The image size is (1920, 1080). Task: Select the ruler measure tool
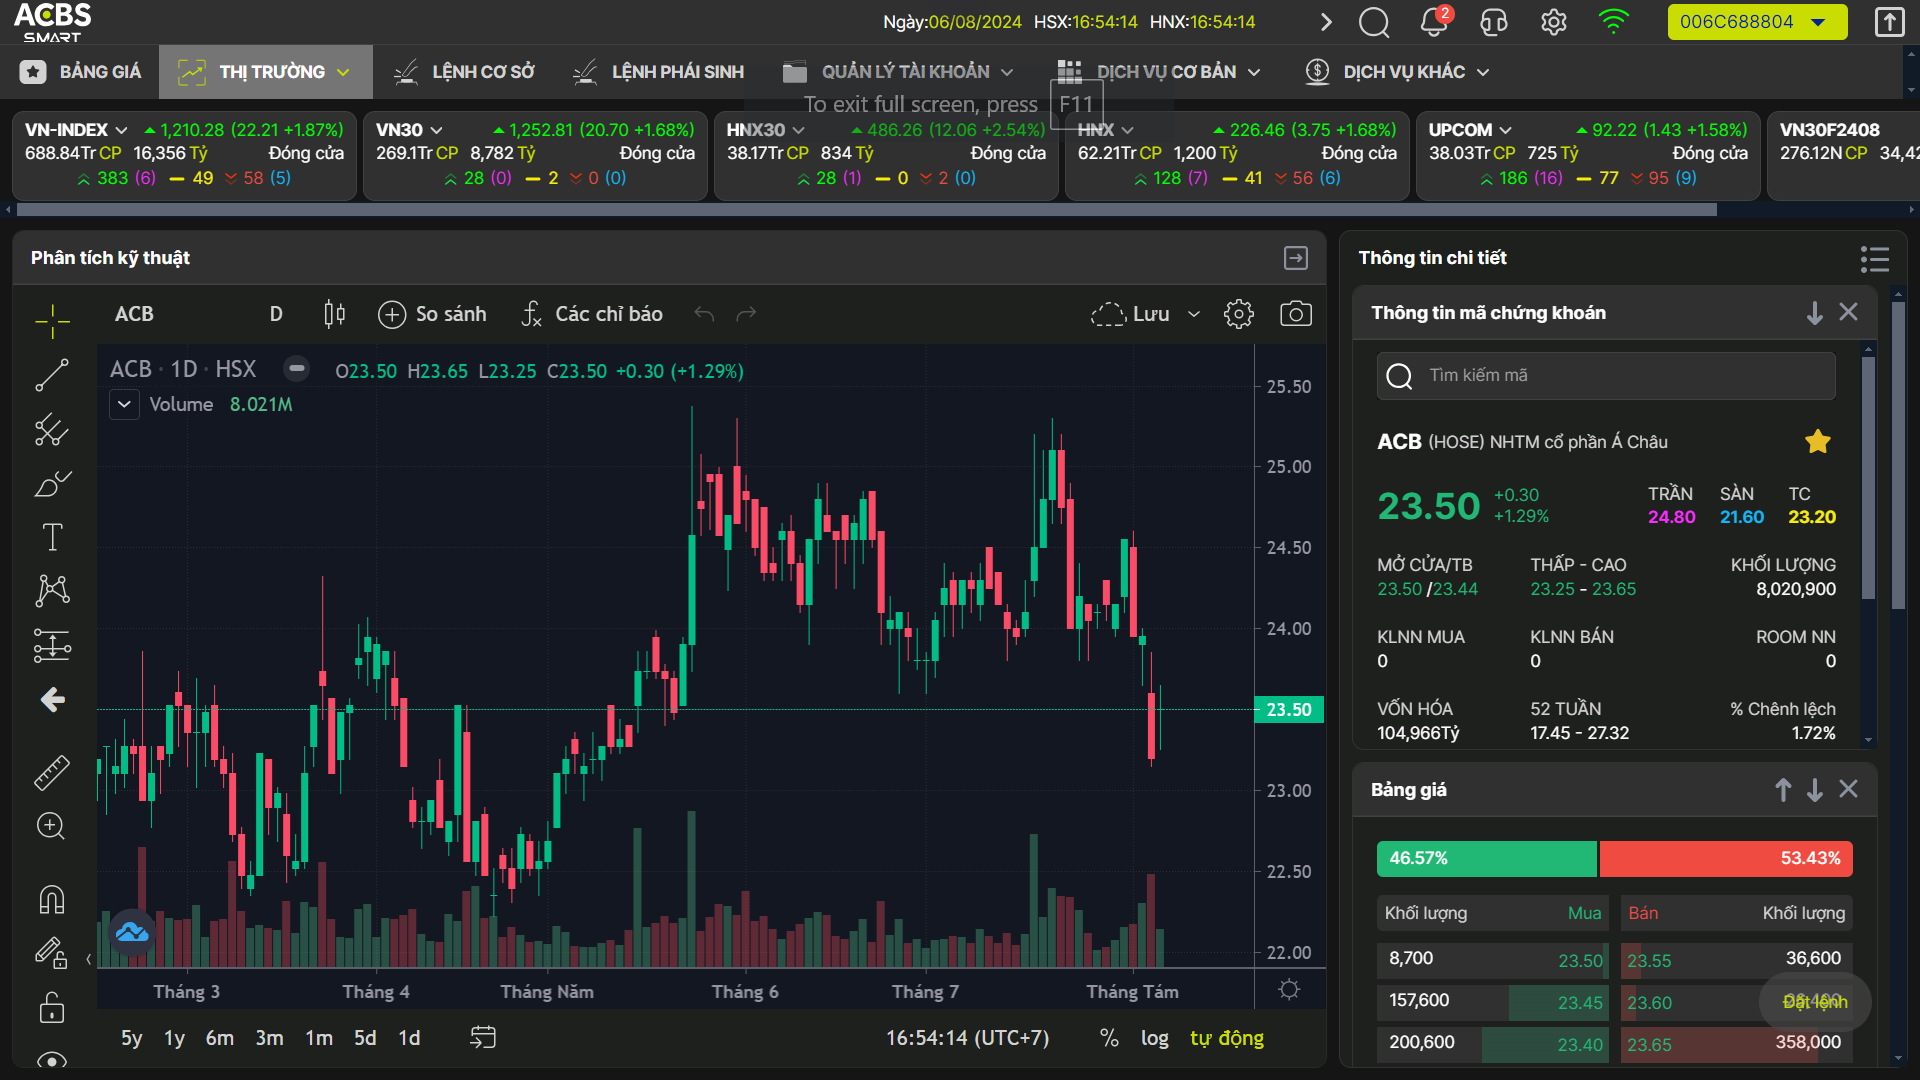[52, 772]
